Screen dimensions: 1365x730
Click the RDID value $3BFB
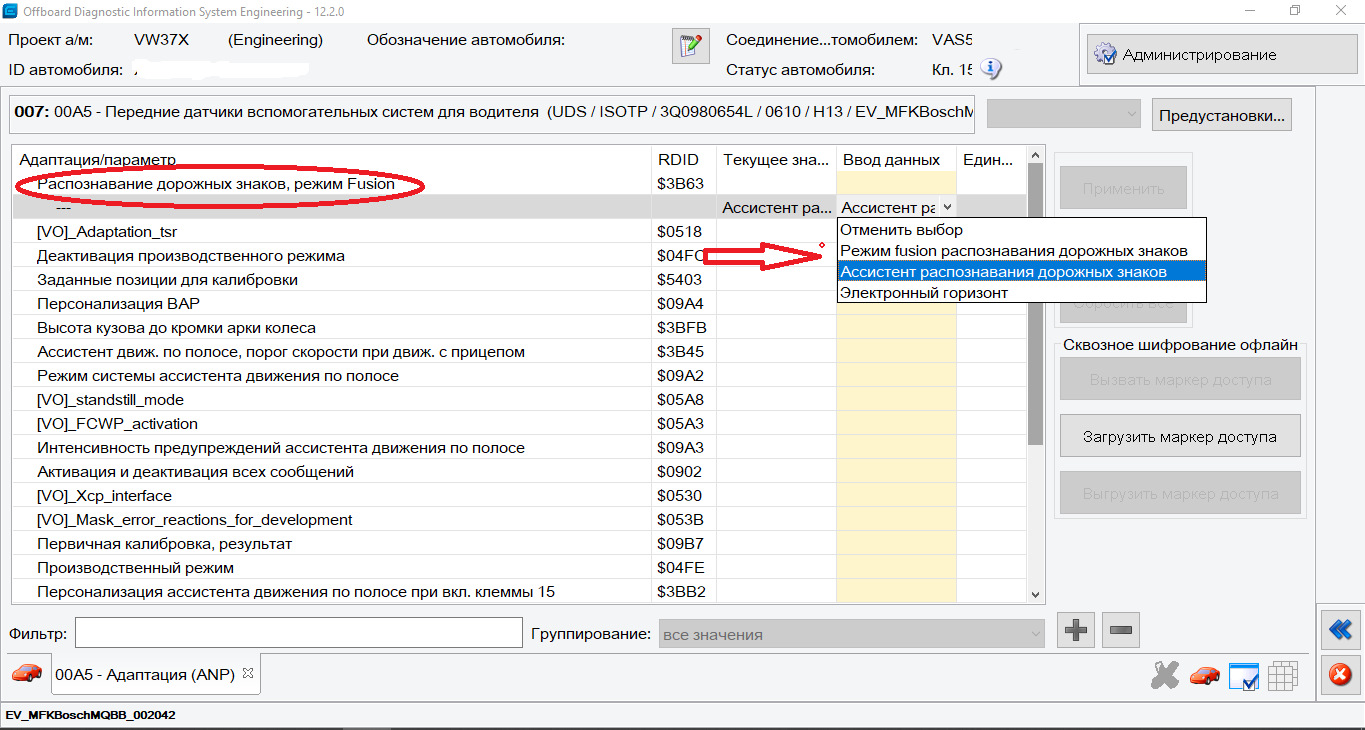click(682, 327)
